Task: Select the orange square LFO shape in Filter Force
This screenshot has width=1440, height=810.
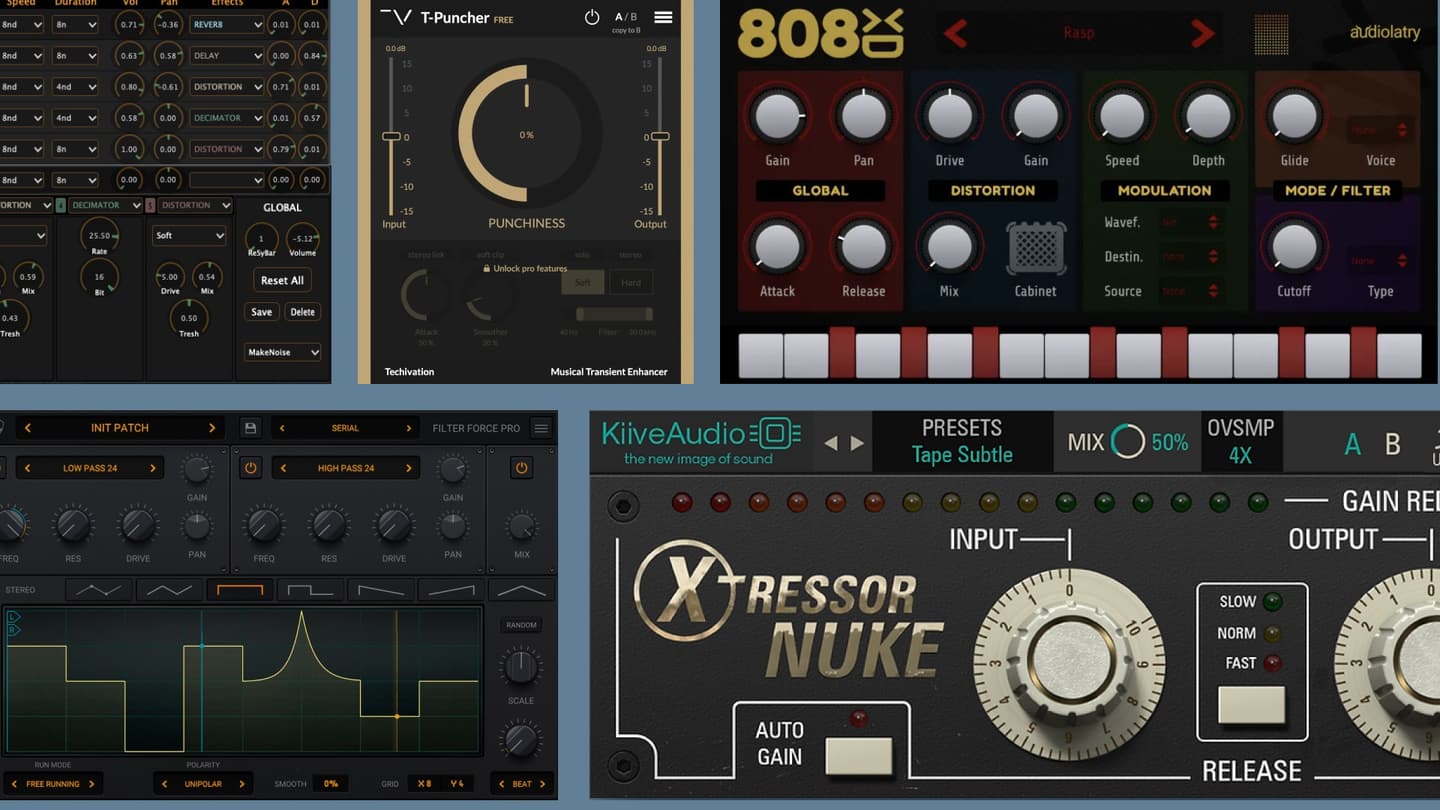Action: point(240,590)
